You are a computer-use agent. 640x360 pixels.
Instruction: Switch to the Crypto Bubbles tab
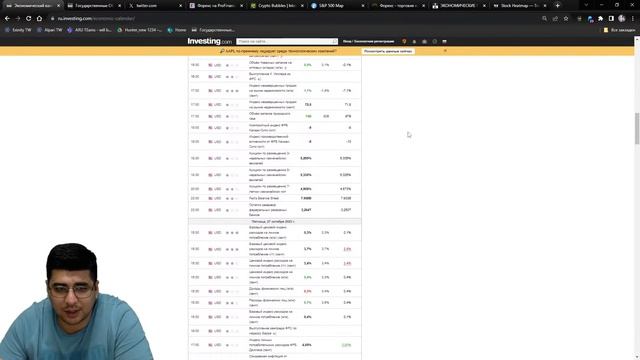point(277,6)
